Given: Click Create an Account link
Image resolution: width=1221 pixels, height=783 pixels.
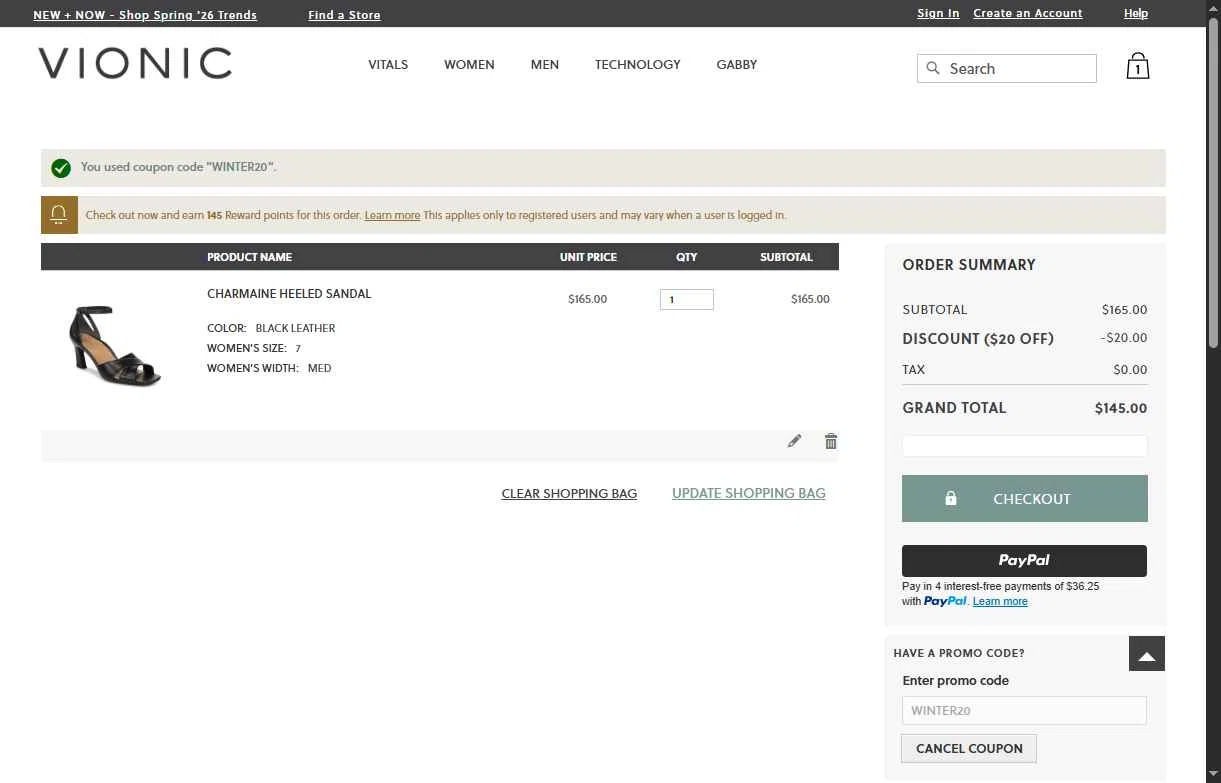Looking at the screenshot, I should click(1028, 13).
